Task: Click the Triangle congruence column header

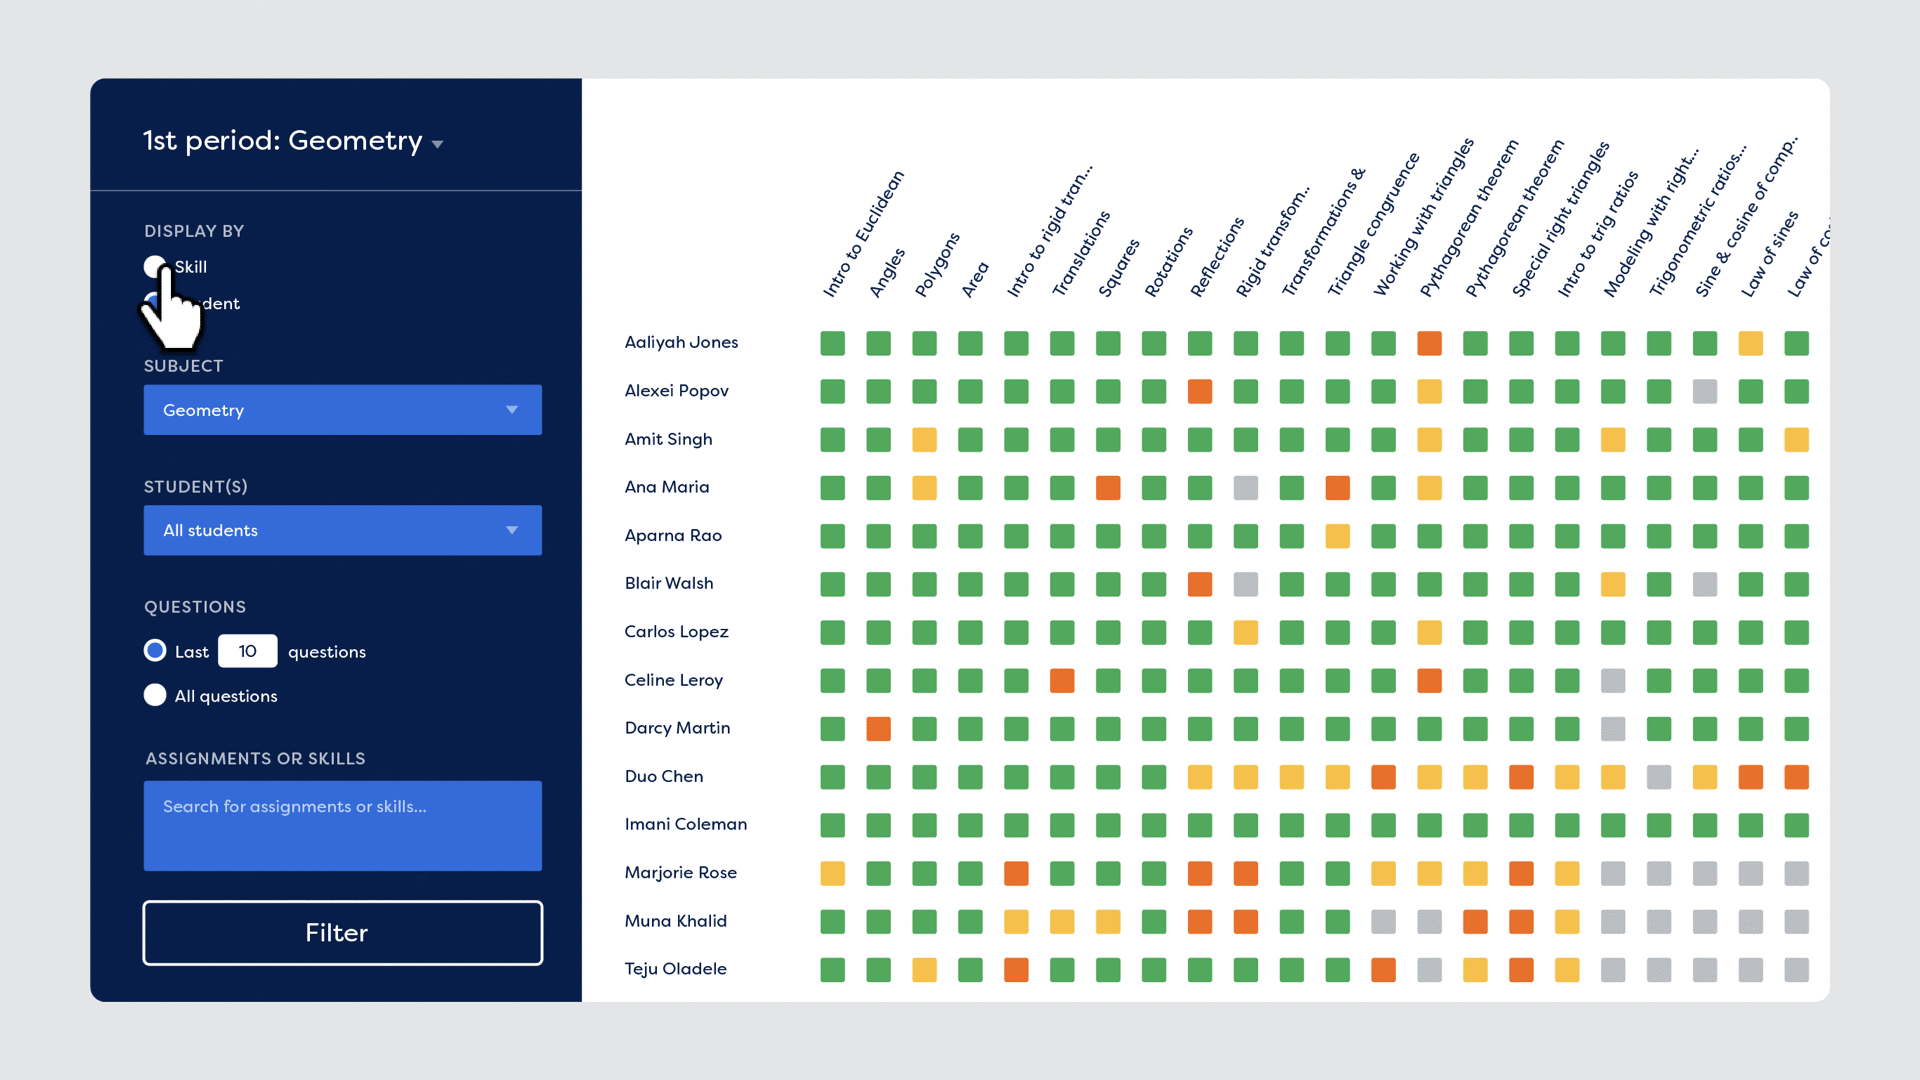Action: (1372, 225)
